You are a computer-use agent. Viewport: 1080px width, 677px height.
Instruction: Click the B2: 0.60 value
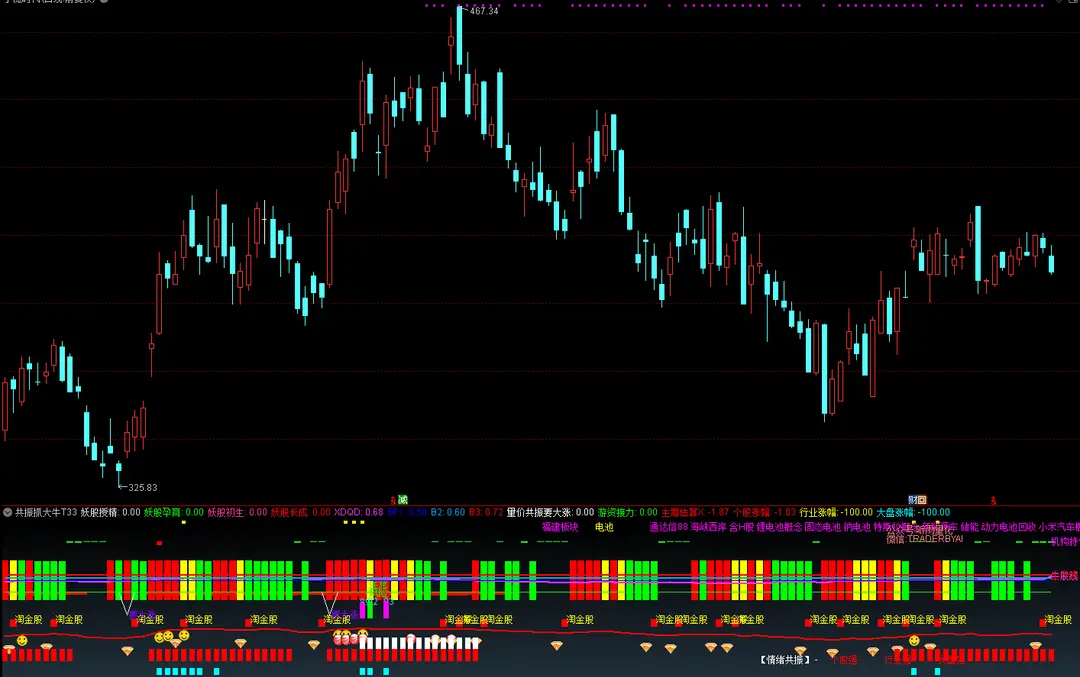pyautogui.click(x=448, y=512)
